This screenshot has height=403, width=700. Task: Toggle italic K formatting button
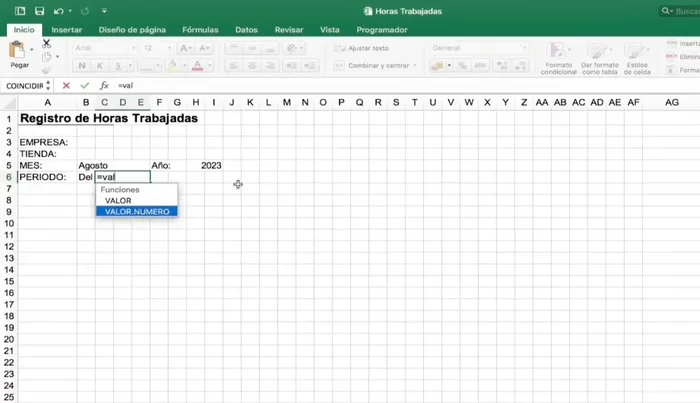point(100,66)
